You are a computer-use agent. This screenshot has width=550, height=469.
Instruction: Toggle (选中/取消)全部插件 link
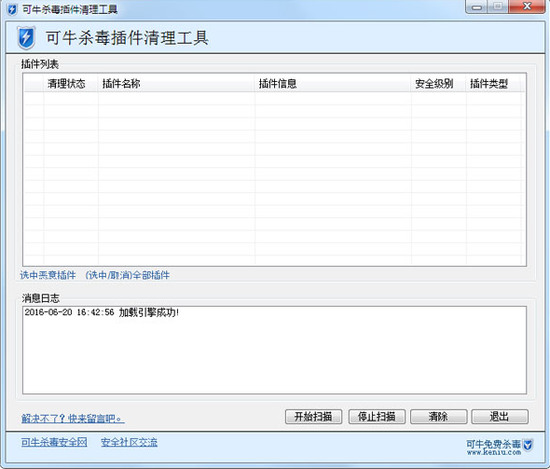[x=128, y=275]
